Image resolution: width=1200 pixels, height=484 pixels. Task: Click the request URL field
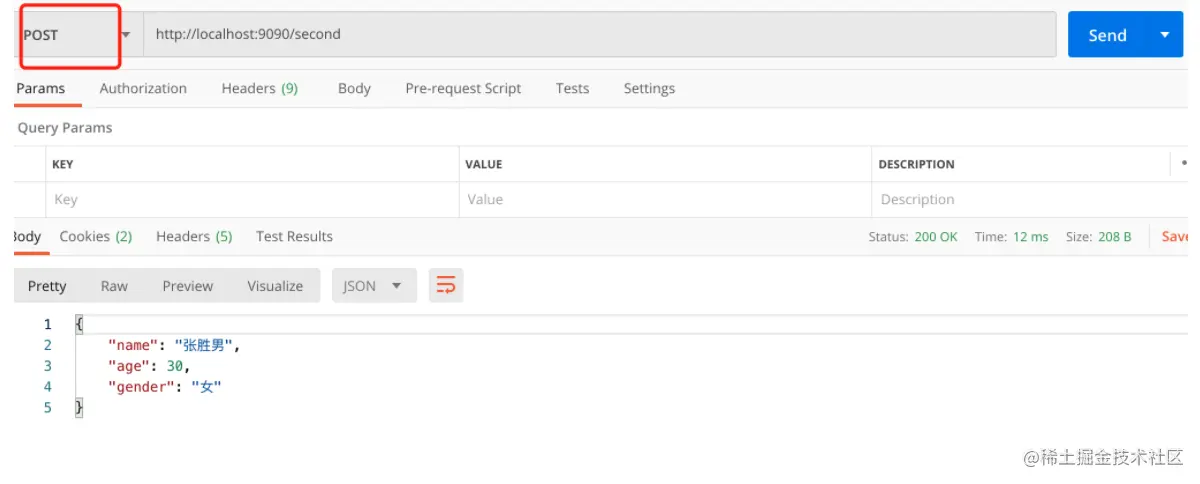coord(600,35)
